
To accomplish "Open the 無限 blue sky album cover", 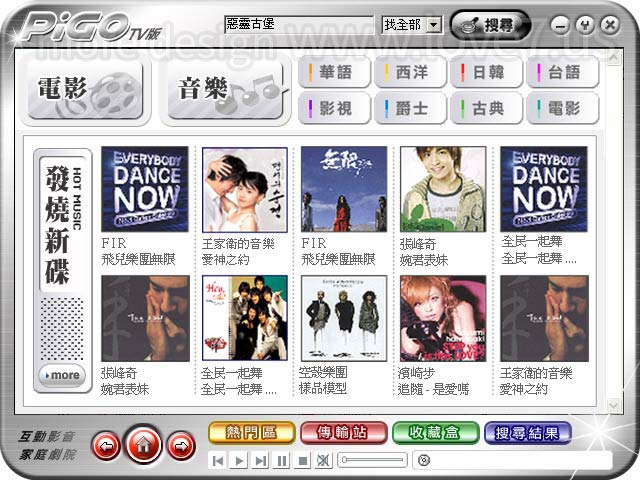I will click(x=344, y=189).
